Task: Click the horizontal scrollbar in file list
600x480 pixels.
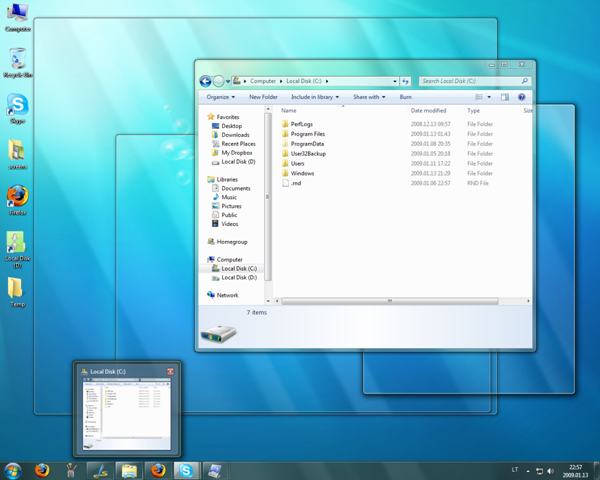Action: (x=390, y=301)
